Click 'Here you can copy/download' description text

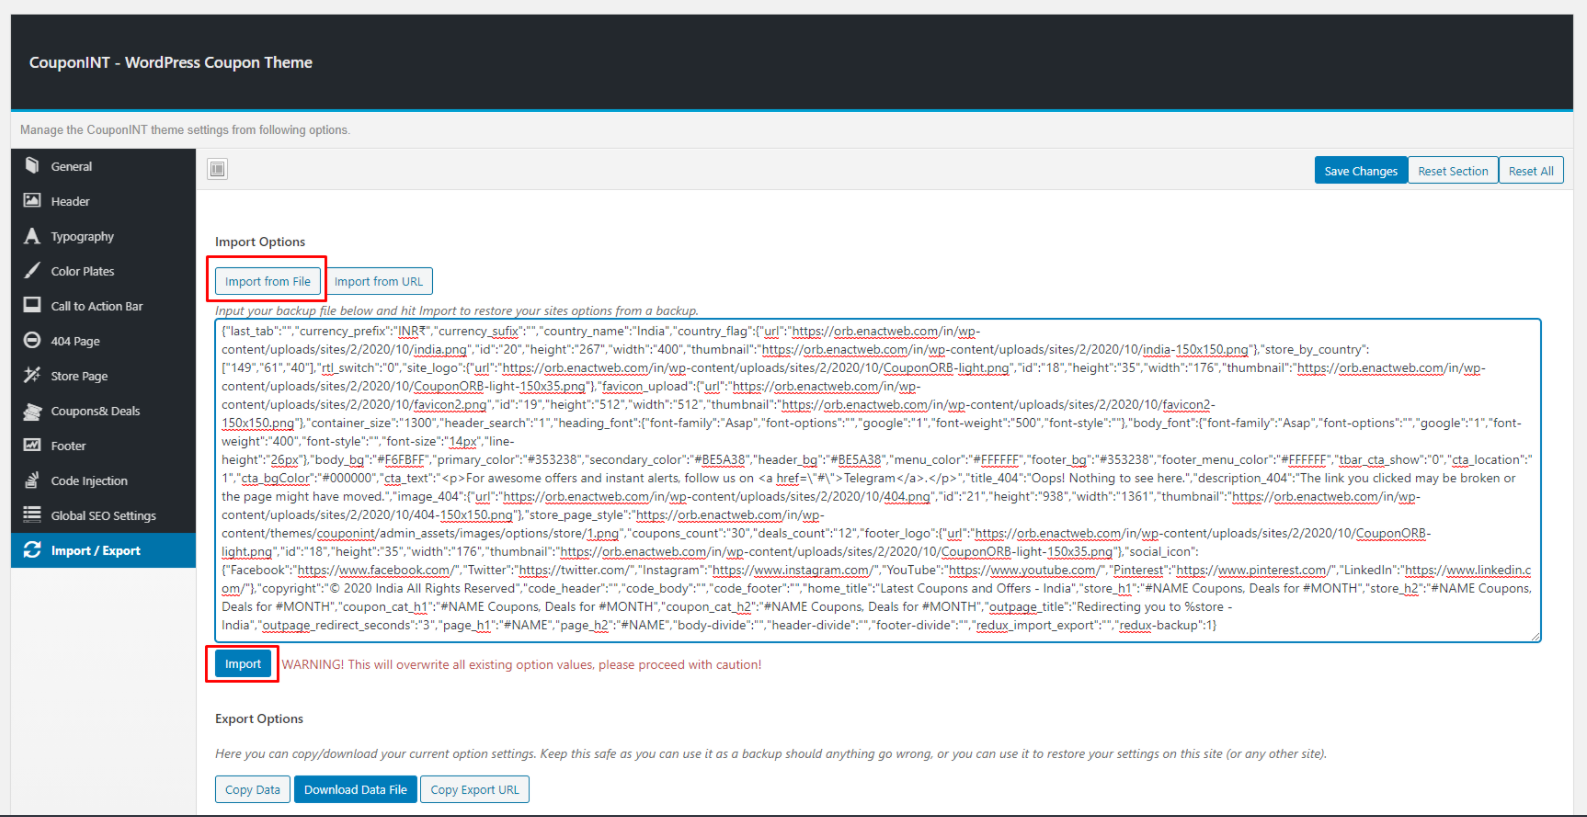(x=771, y=754)
